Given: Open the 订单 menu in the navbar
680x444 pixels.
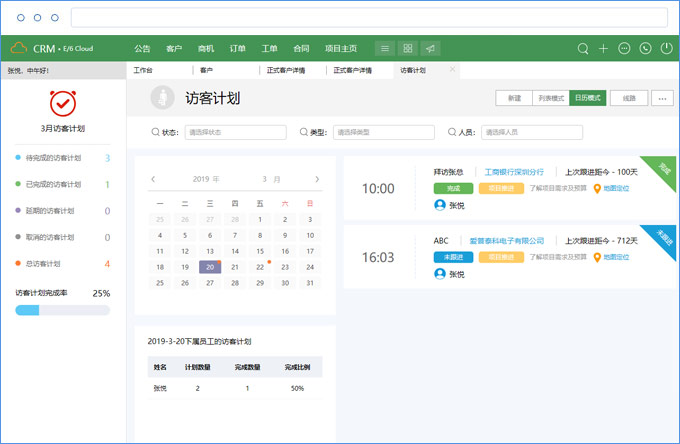Looking at the screenshot, I should [237, 48].
